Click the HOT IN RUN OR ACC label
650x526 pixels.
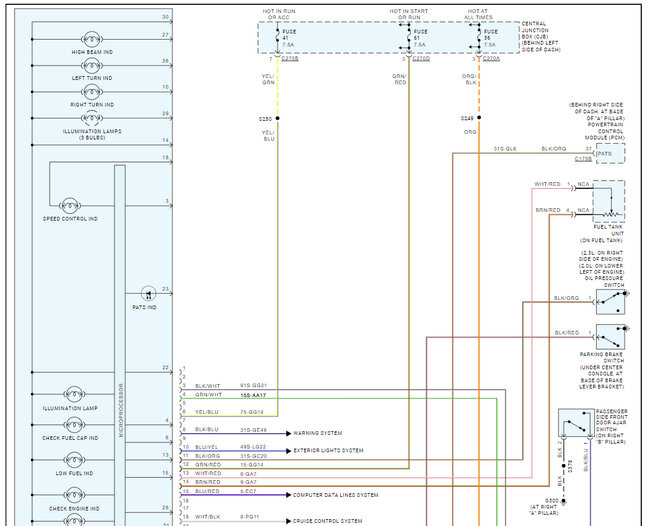[x=279, y=14]
